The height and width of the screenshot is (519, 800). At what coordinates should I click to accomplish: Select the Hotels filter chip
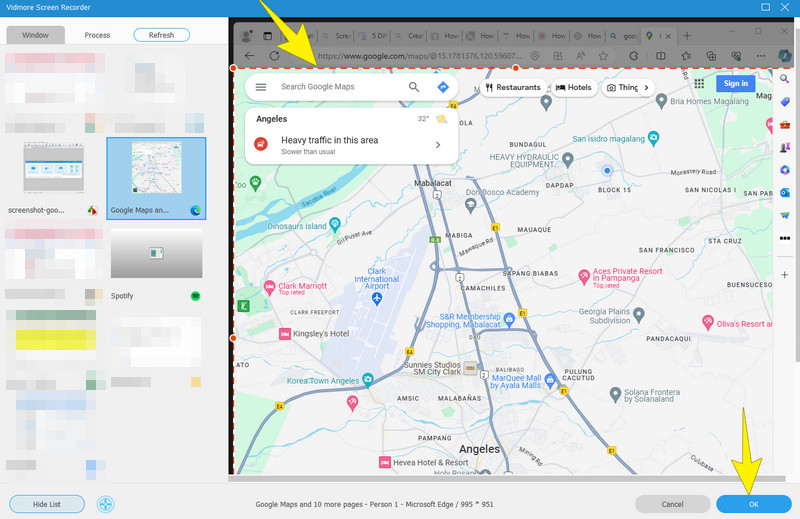(x=574, y=87)
